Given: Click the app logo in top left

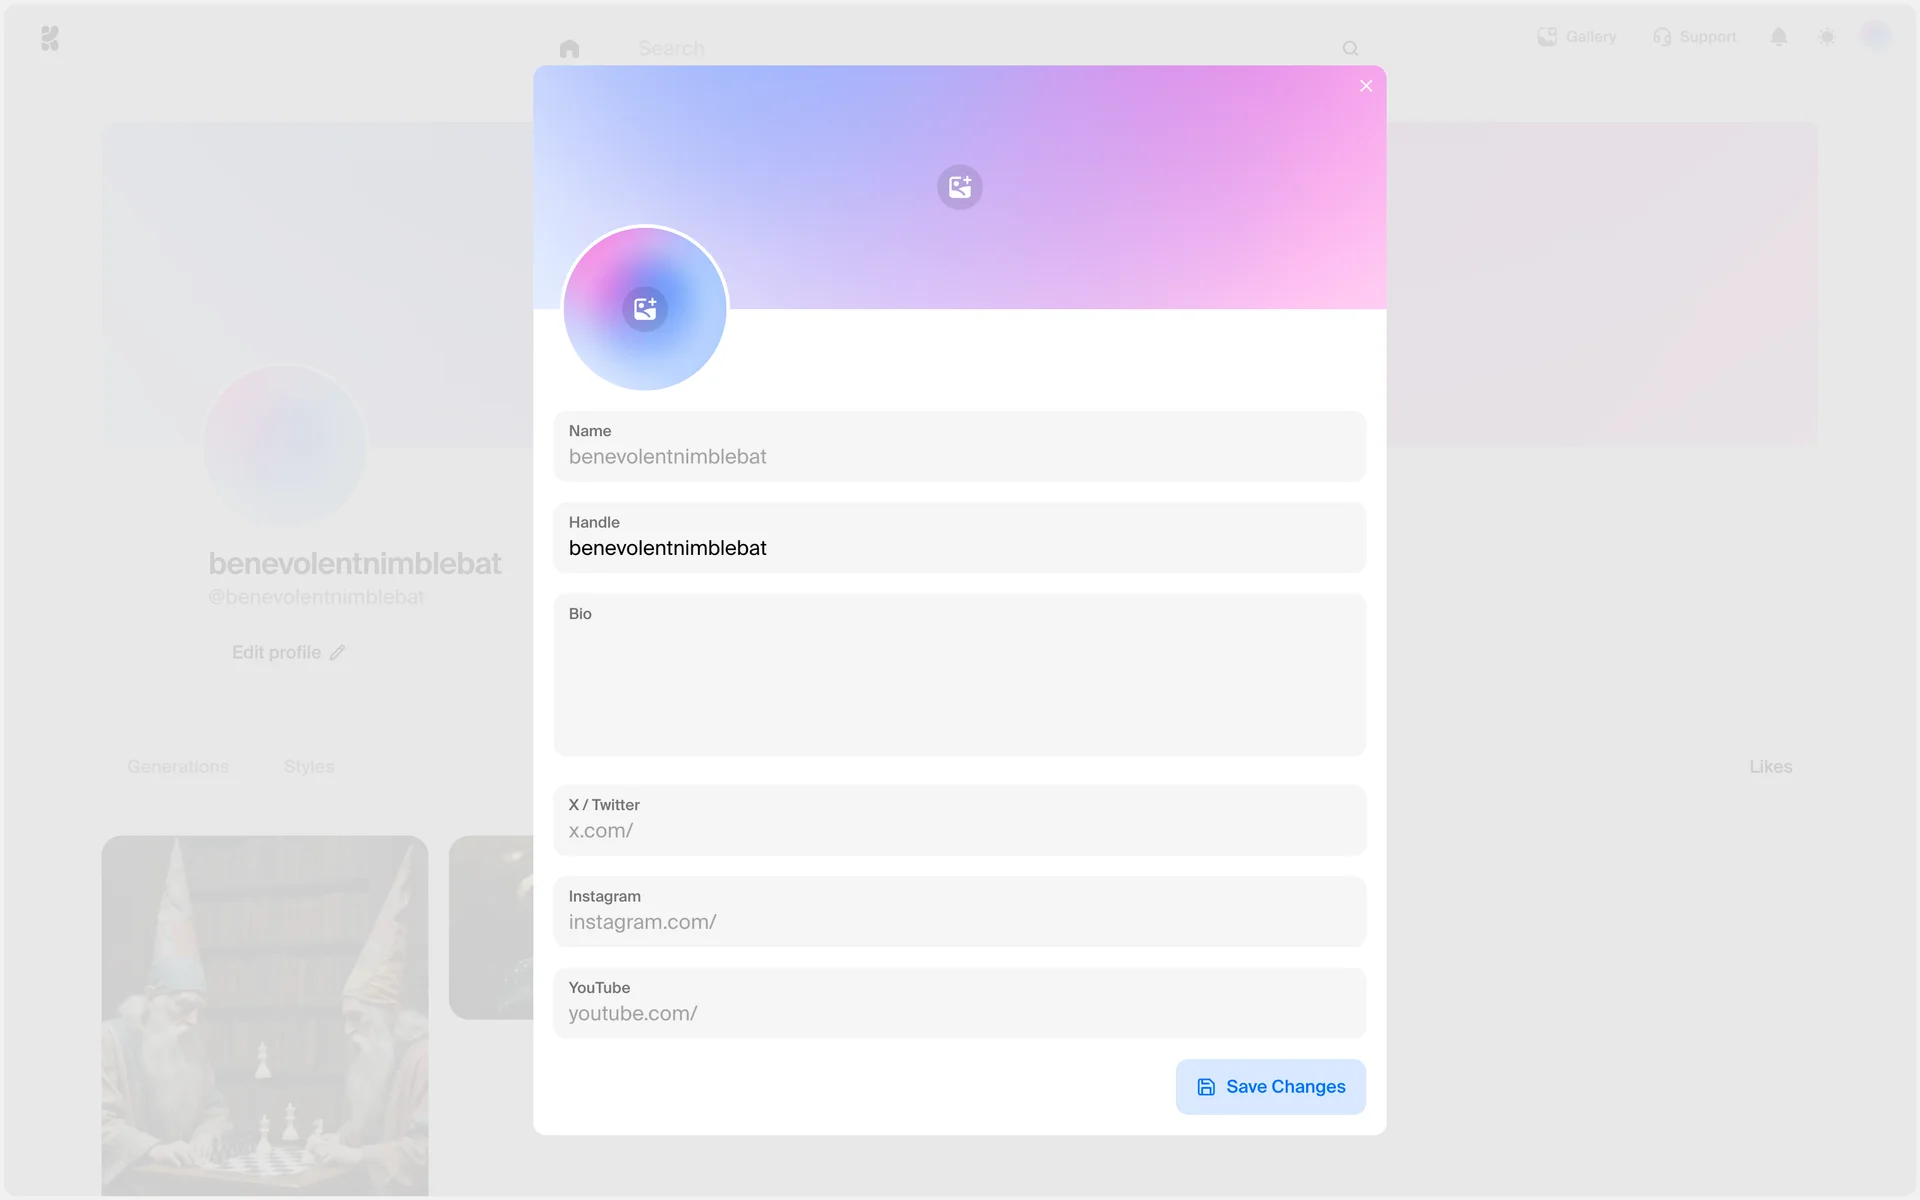Looking at the screenshot, I should [x=50, y=38].
